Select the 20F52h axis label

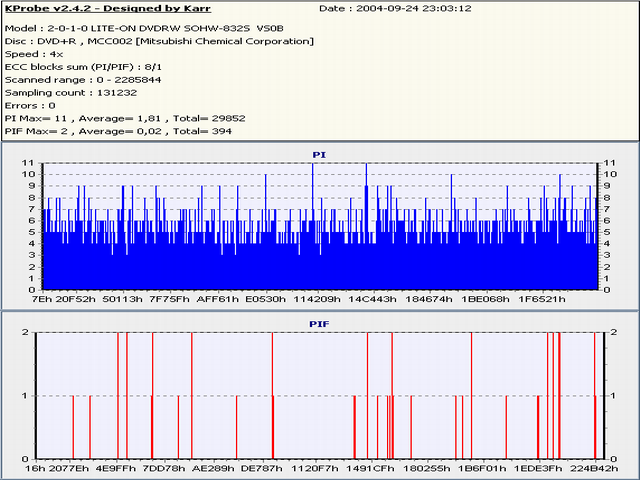coord(76,299)
